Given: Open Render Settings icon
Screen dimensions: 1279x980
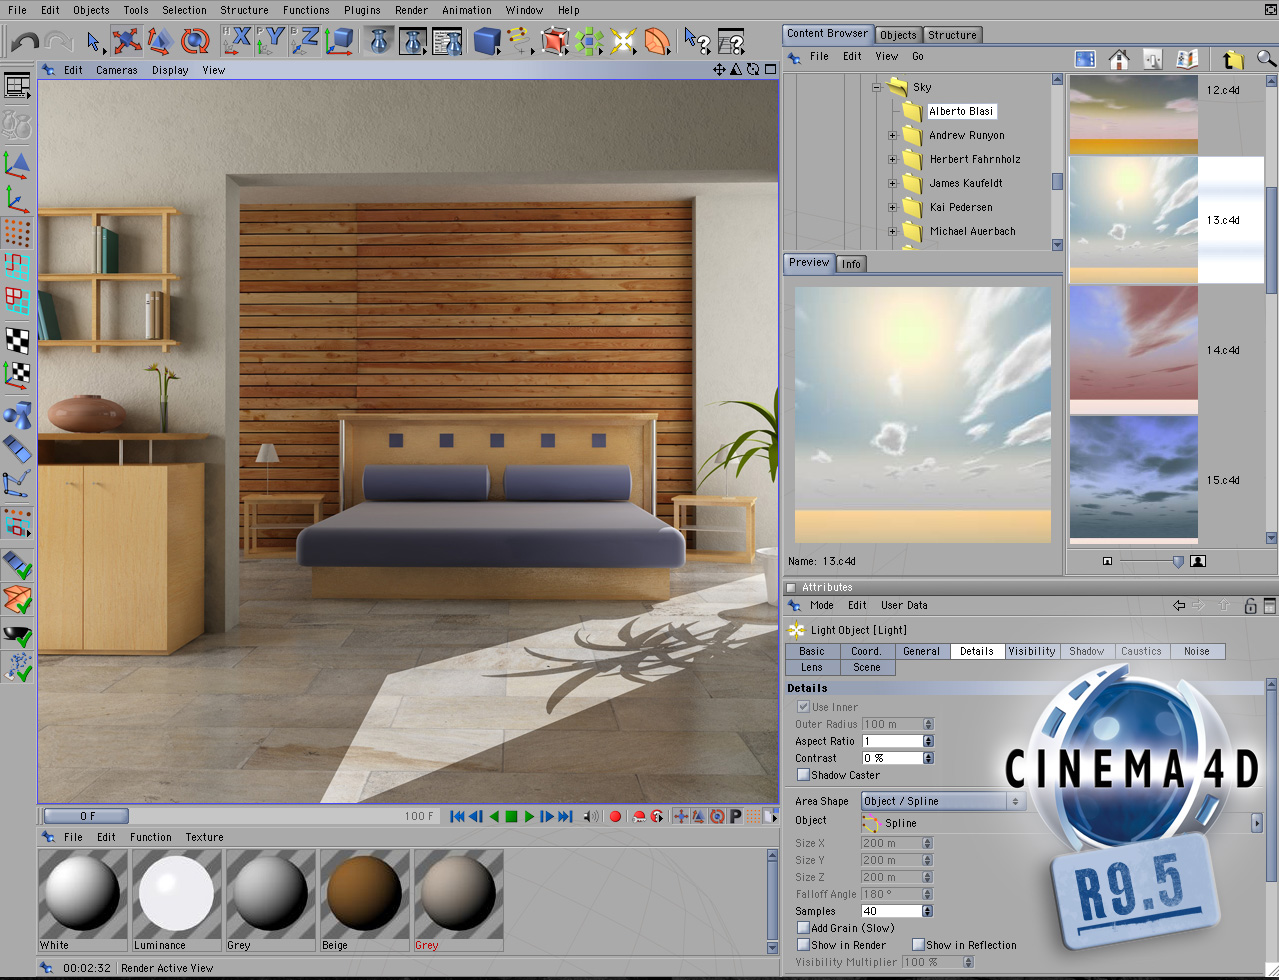Looking at the screenshot, I should [x=447, y=41].
